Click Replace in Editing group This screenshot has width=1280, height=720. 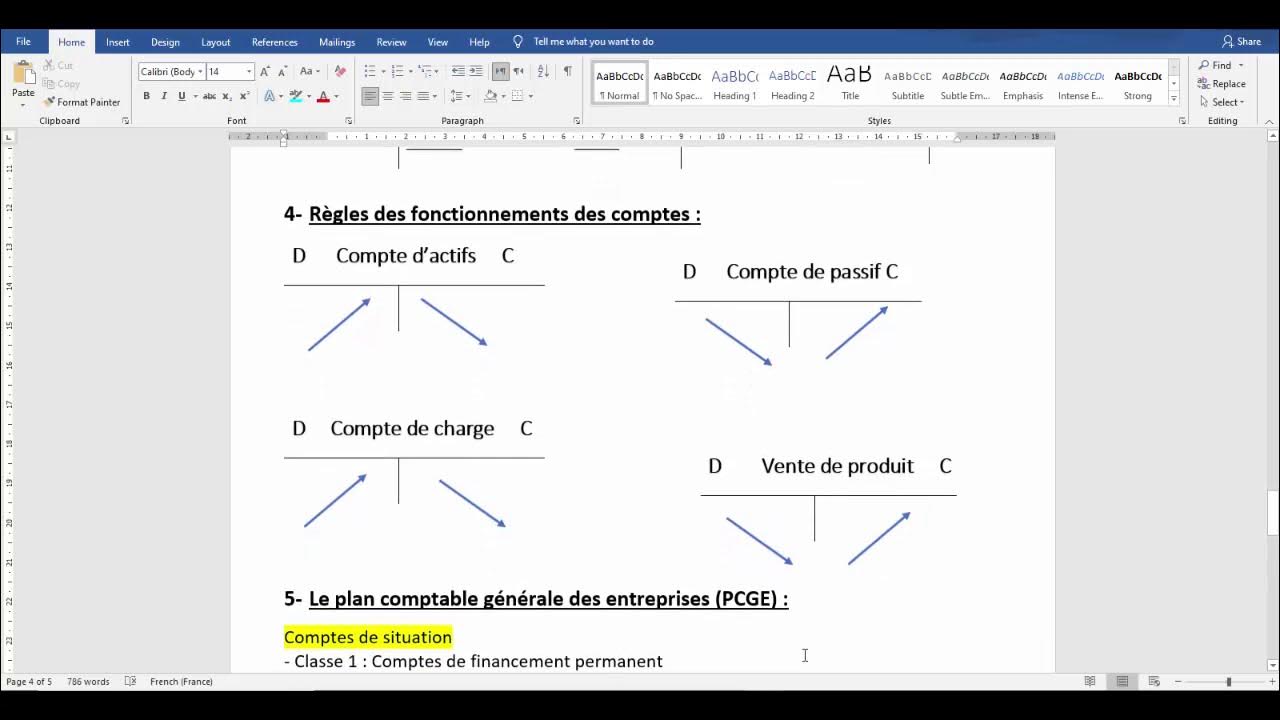[x=1222, y=84]
